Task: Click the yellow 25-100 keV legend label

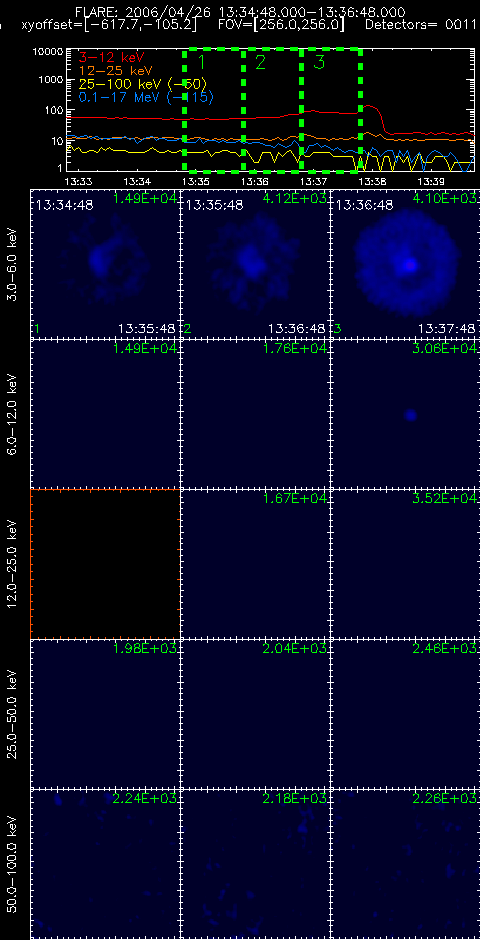Action: click(x=143, y=84)
